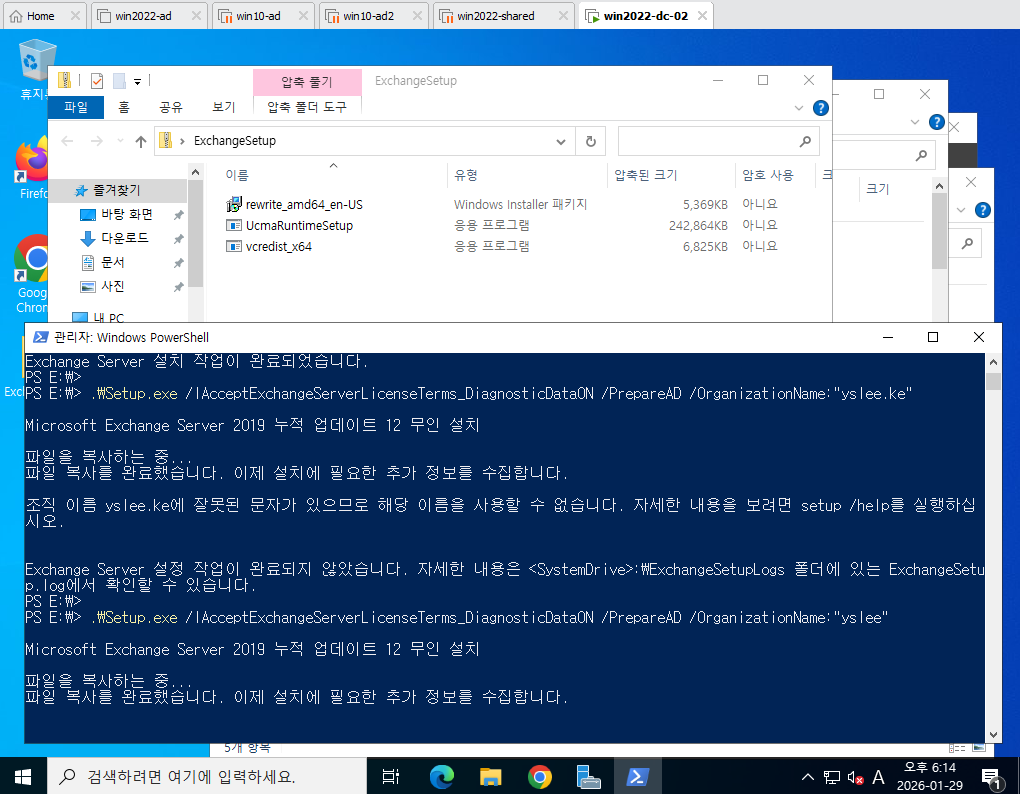Switch to the win10-ad2 VM tab
This screenshot has height=794, width=1020.
[x=368, y=16]
